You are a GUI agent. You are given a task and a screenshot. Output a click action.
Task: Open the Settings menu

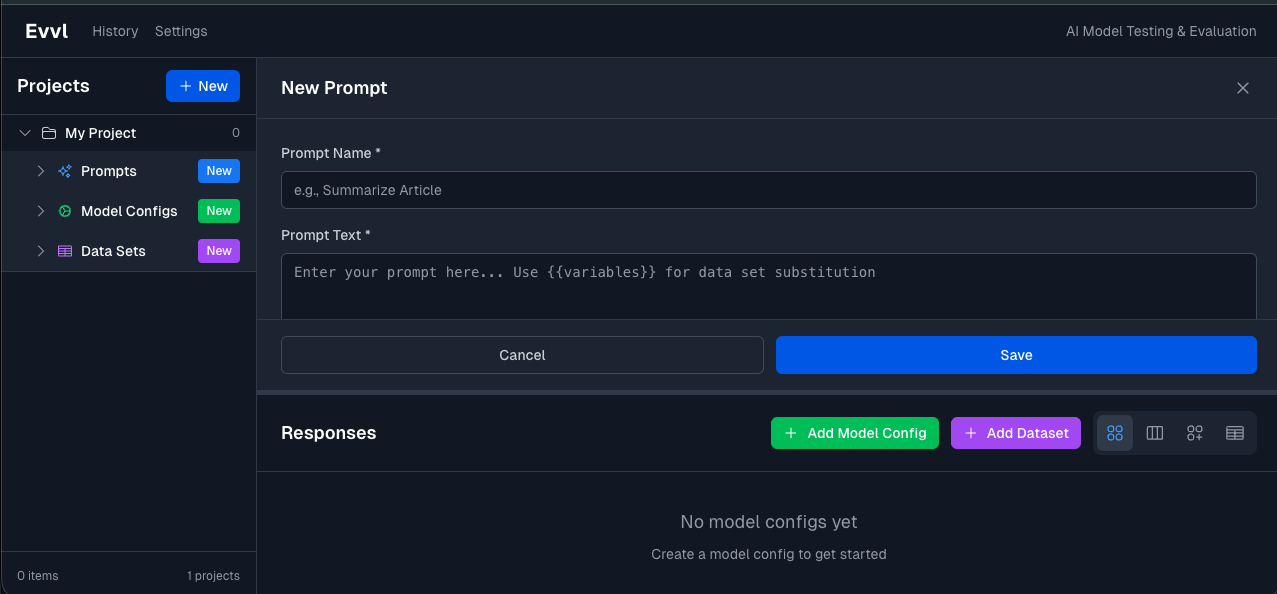pos(180,31)
